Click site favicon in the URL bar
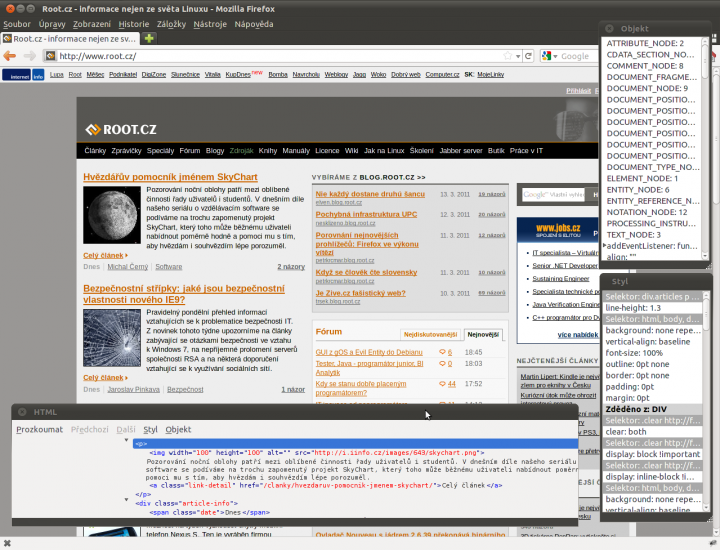The width and height of the screenshot is (720, 550). [x=51, y=56]
